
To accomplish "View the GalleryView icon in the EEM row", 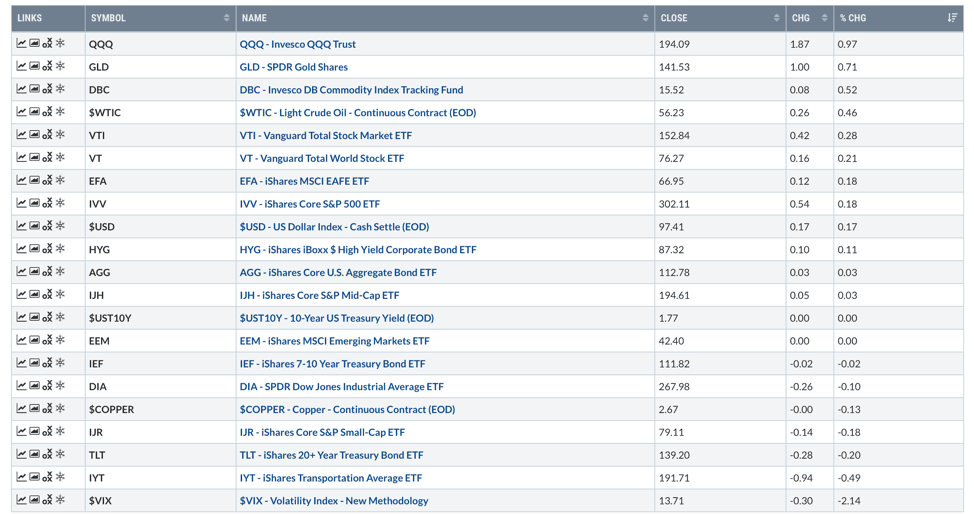I will coord(34,340).
